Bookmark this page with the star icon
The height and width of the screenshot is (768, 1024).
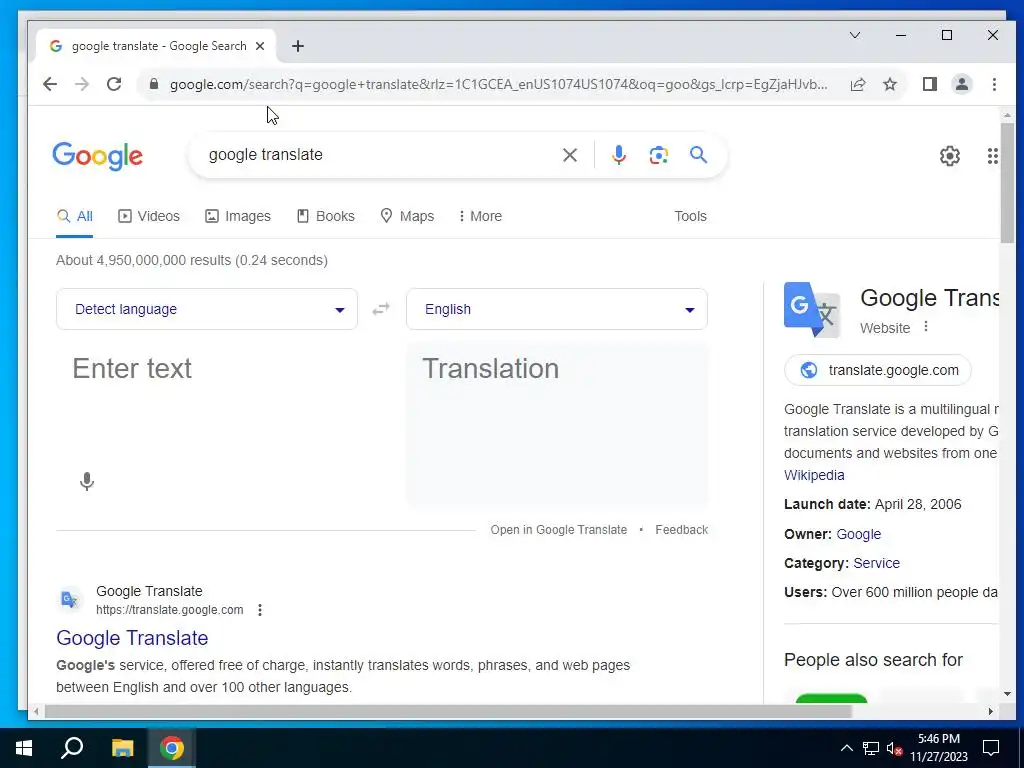point(889,84)
